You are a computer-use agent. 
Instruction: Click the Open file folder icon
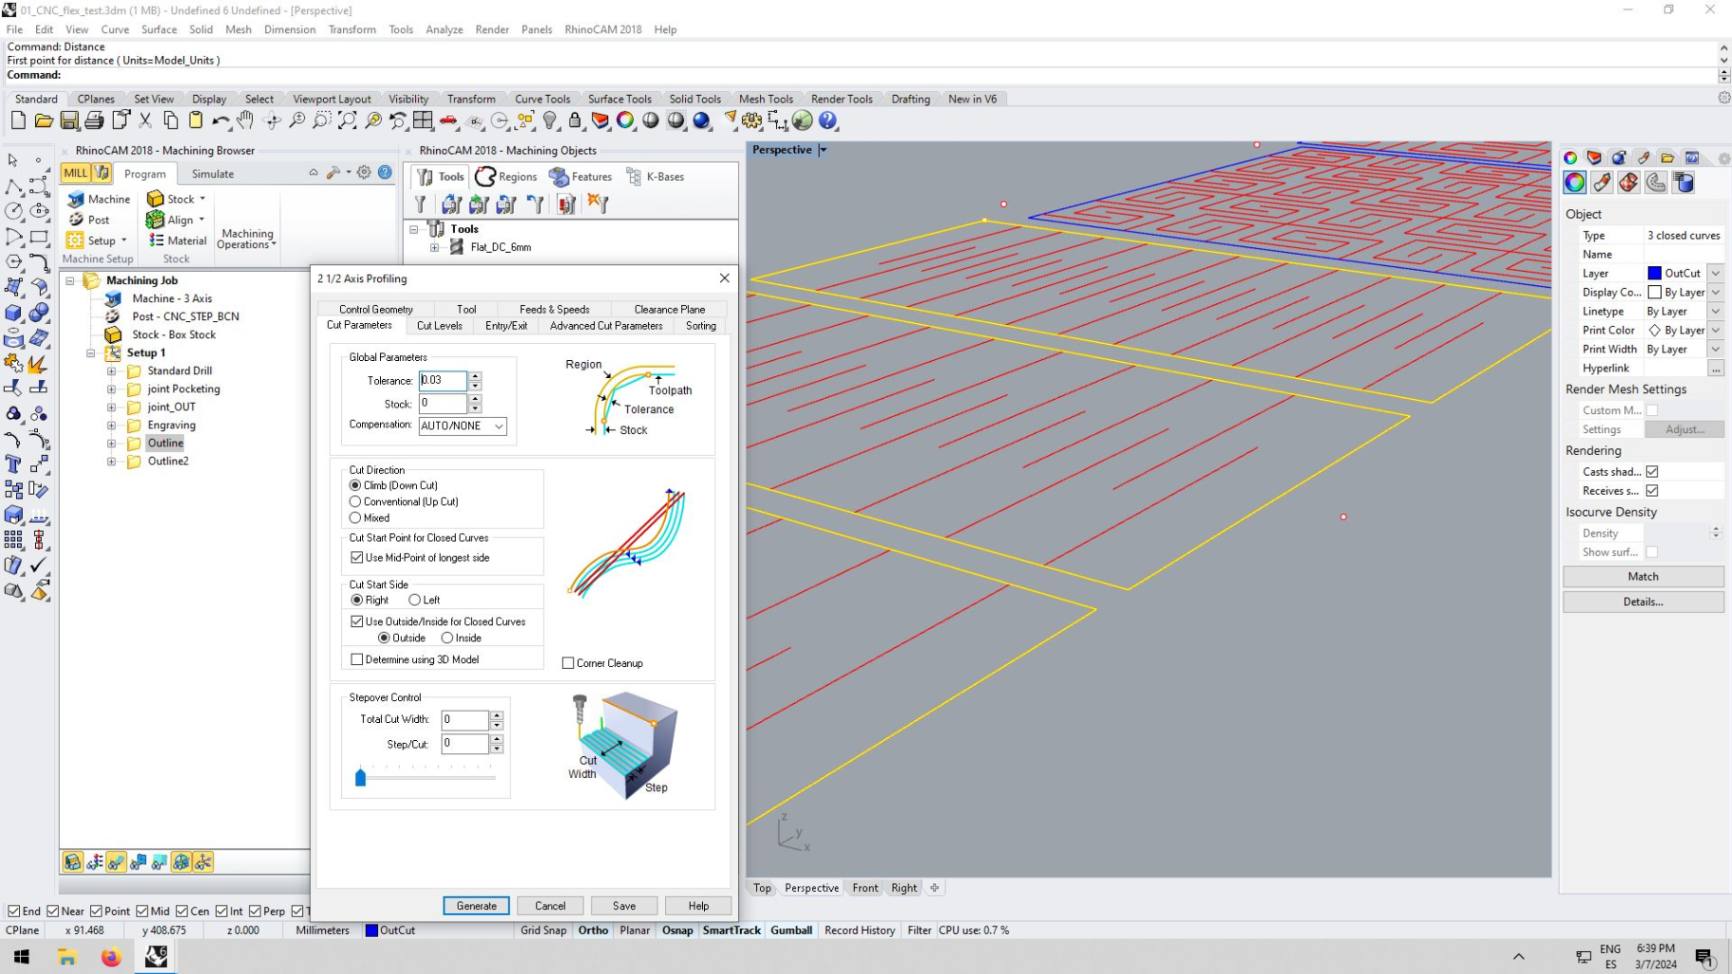click(x=43, y=121)
